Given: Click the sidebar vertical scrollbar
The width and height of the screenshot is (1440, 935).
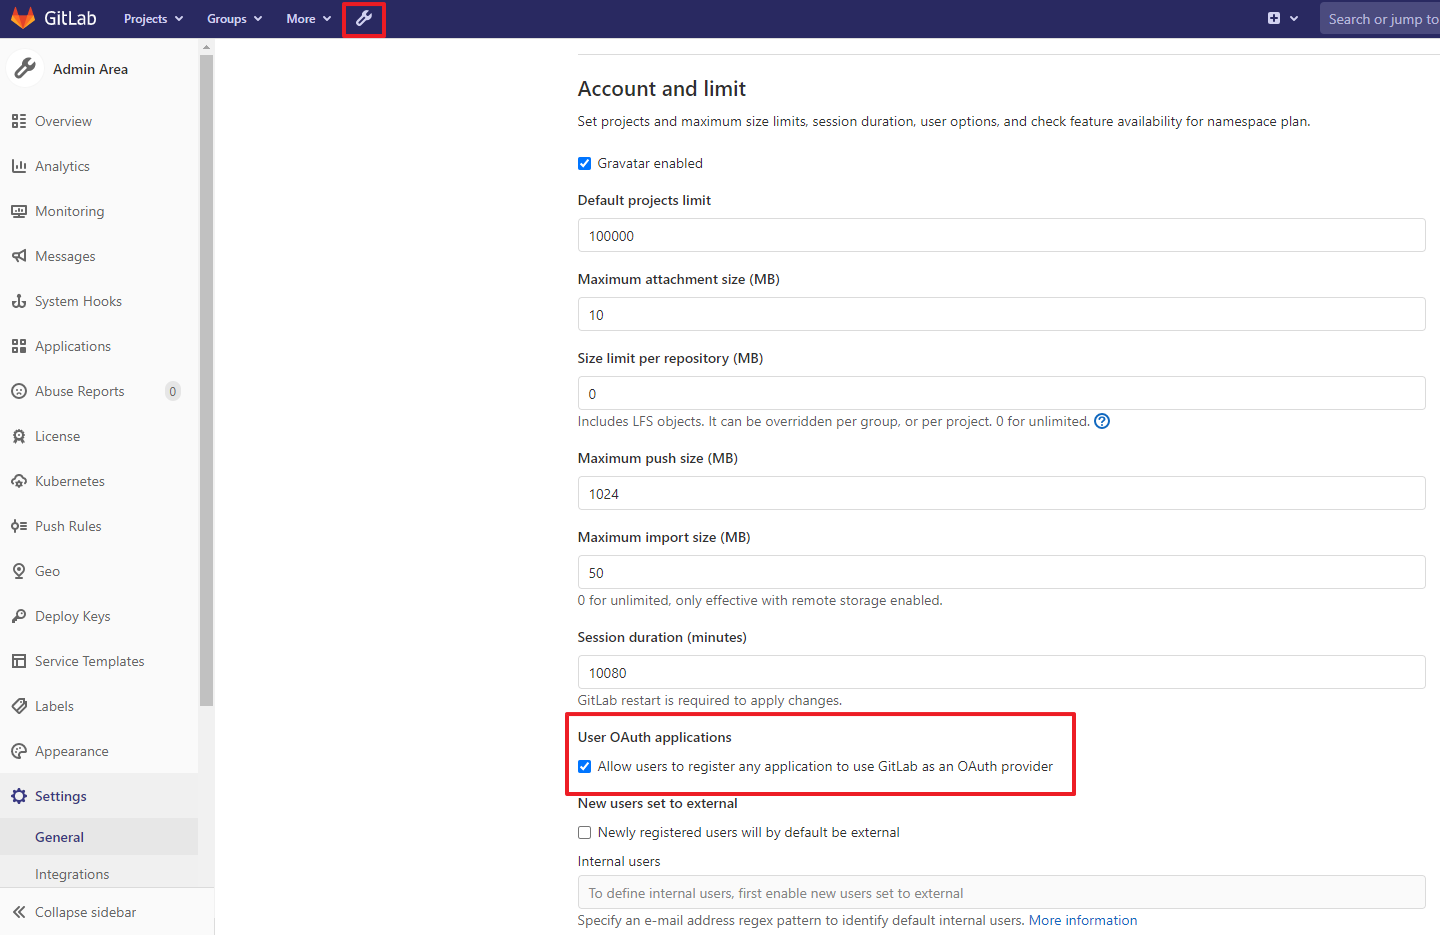Looking at the screenshot, I should 206,380.
